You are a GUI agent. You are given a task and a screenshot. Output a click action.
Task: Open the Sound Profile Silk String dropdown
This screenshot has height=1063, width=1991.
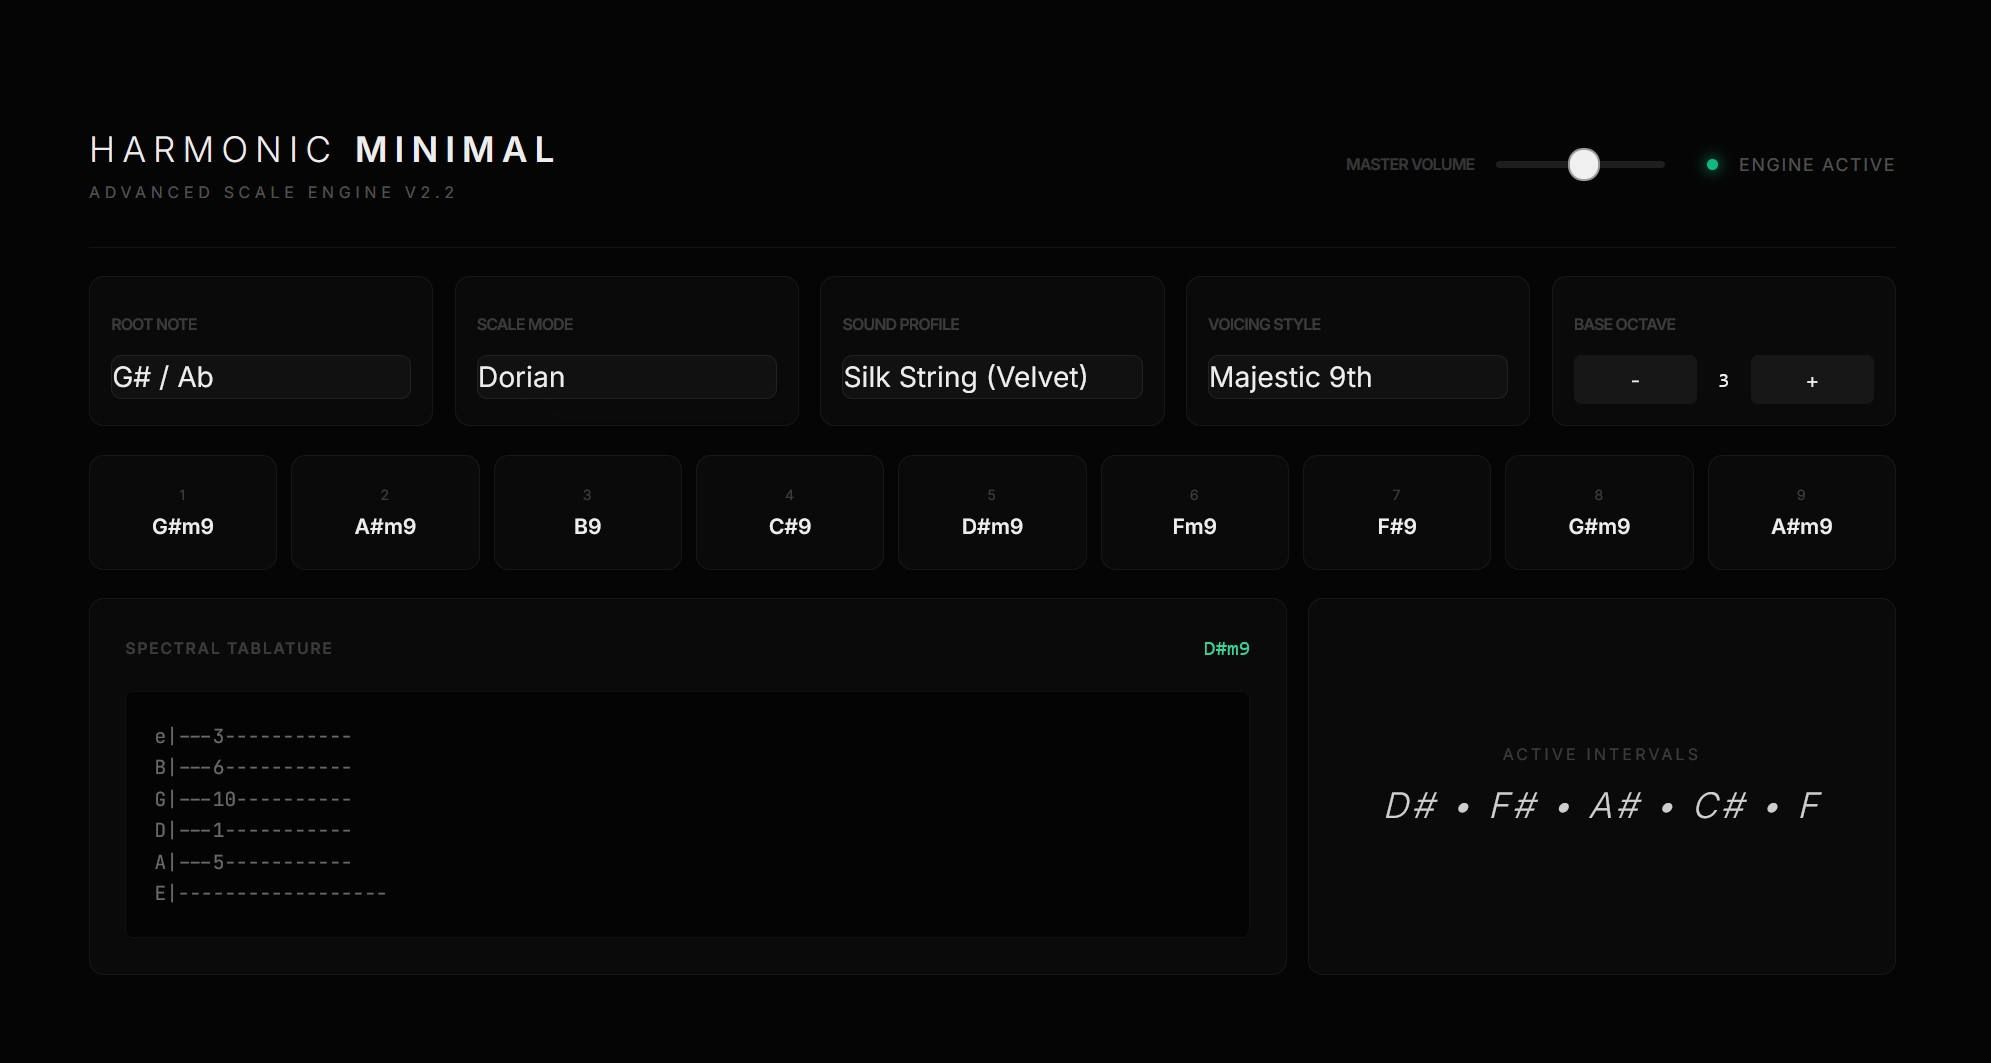pos(991,377)
